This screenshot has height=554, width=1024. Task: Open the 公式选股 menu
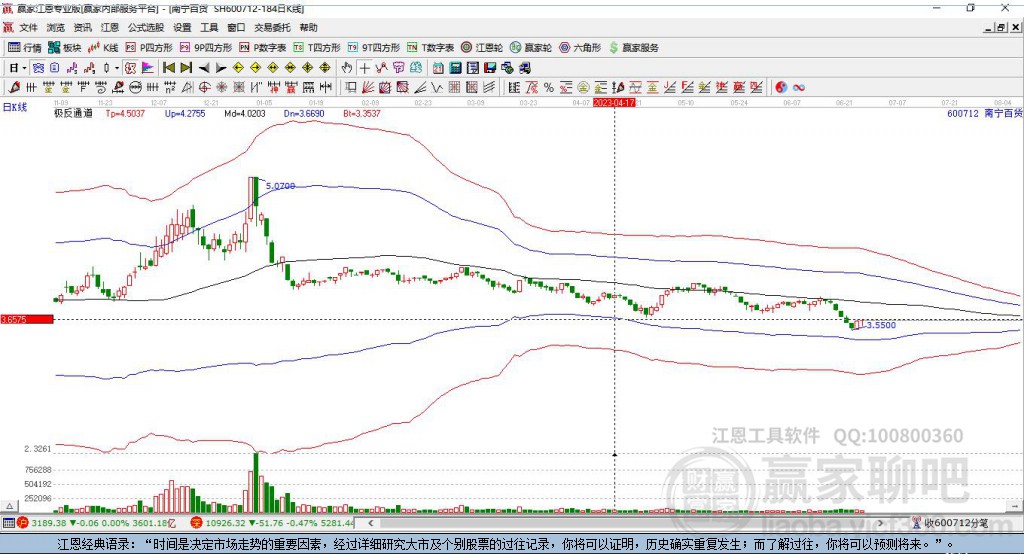coord(146,27)
